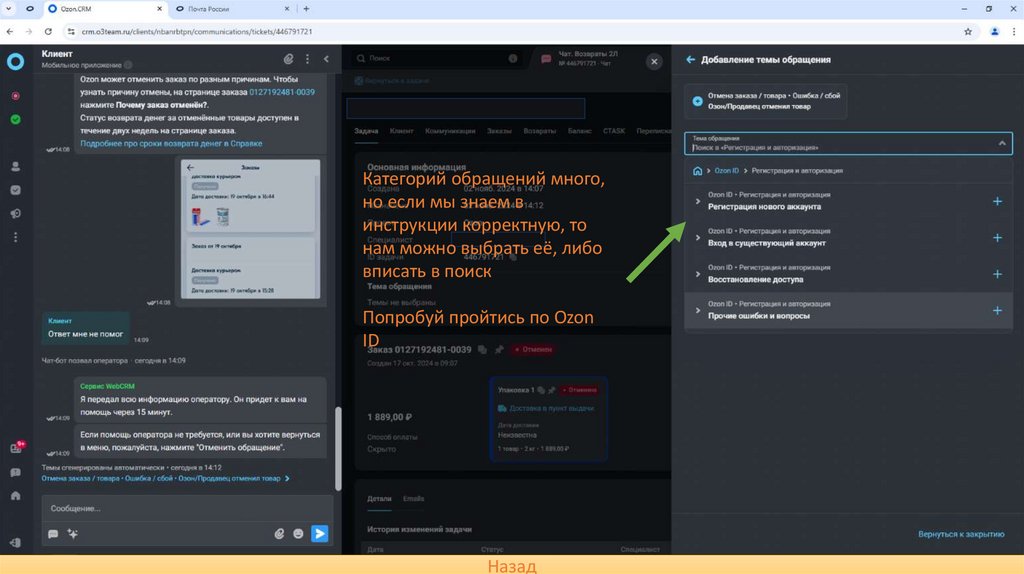Open the emoji picker in message box
Screen dimensions: 1024x574
[x=298, y=534]
